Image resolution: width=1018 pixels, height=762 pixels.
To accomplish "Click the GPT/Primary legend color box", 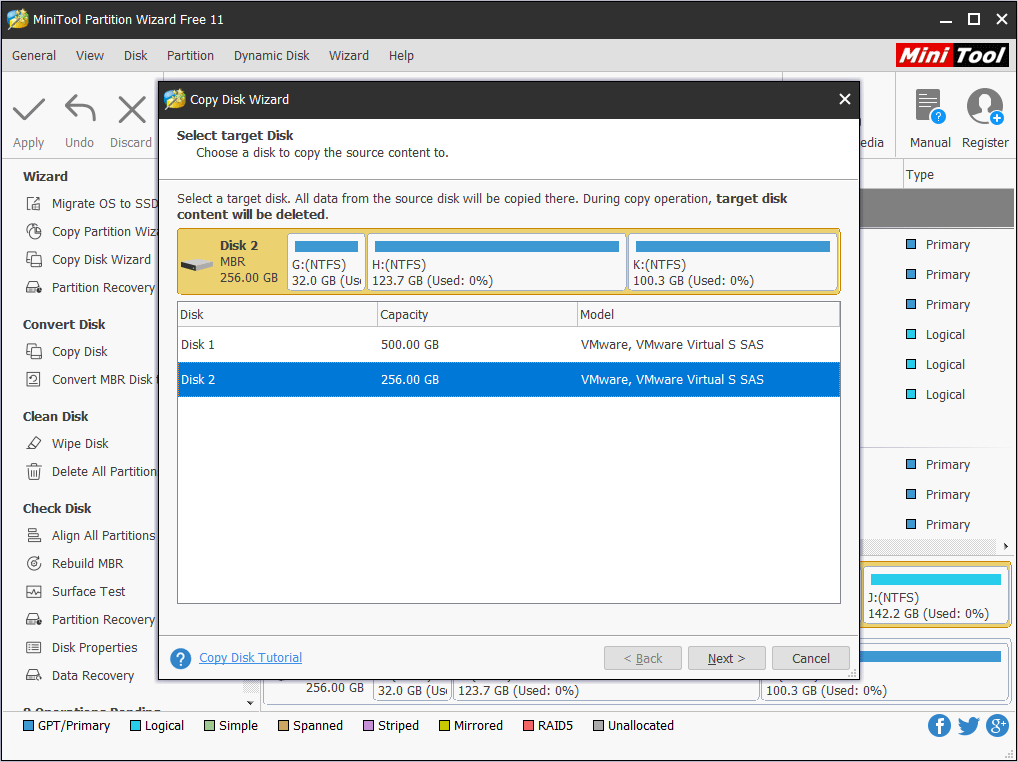I will point(29,726).
